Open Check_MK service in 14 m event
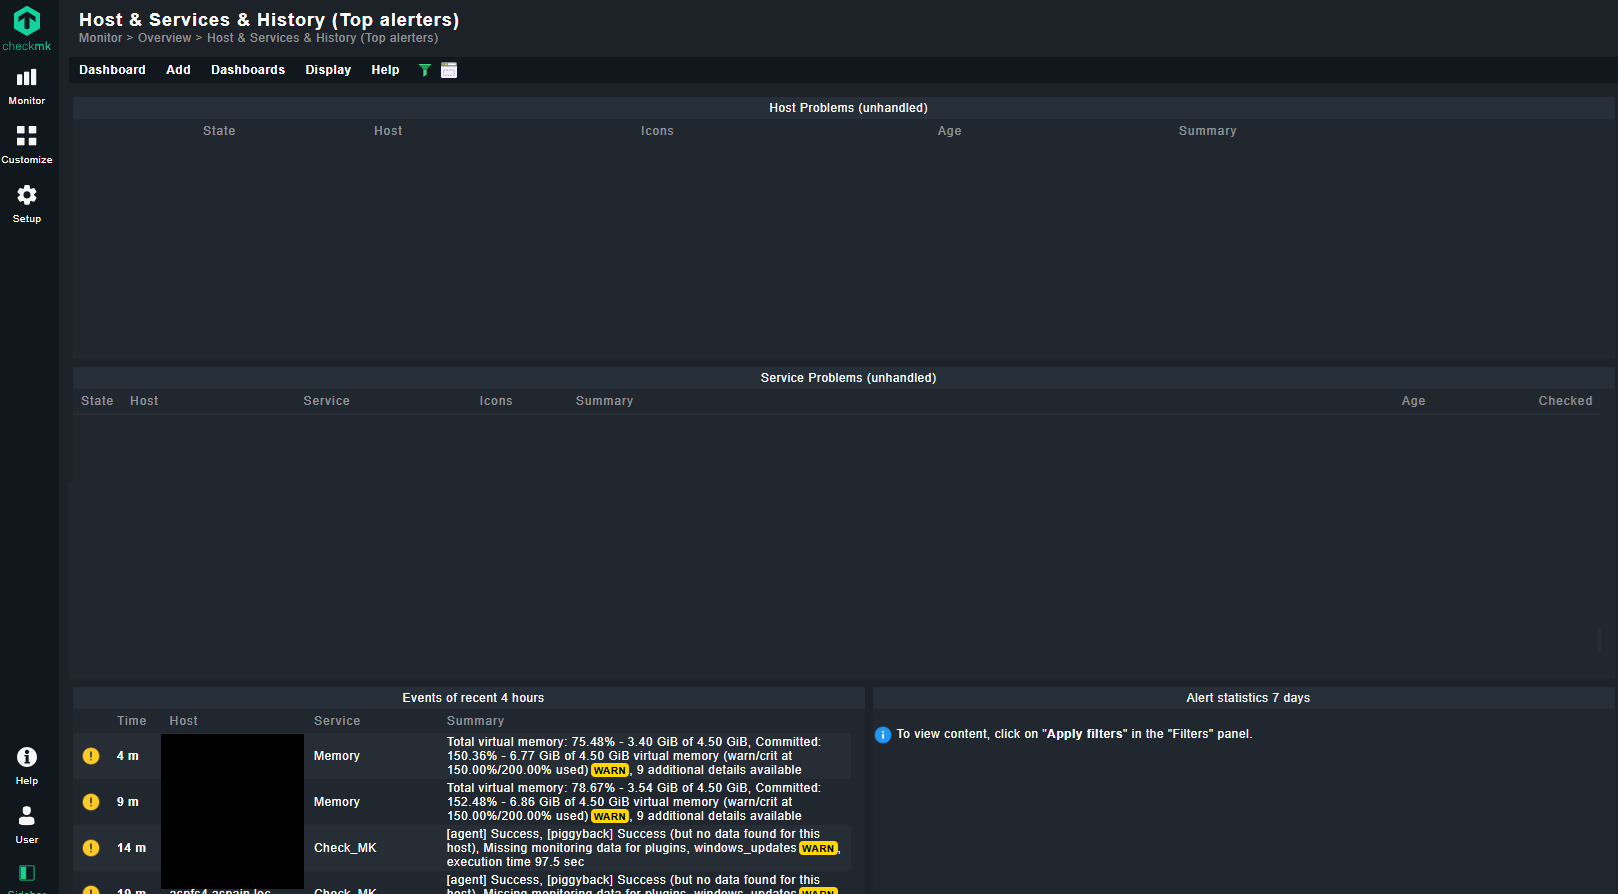Image resolution: width=1618 pixels, height=894 pixels. pyautogui.click(x=345, y=848)
